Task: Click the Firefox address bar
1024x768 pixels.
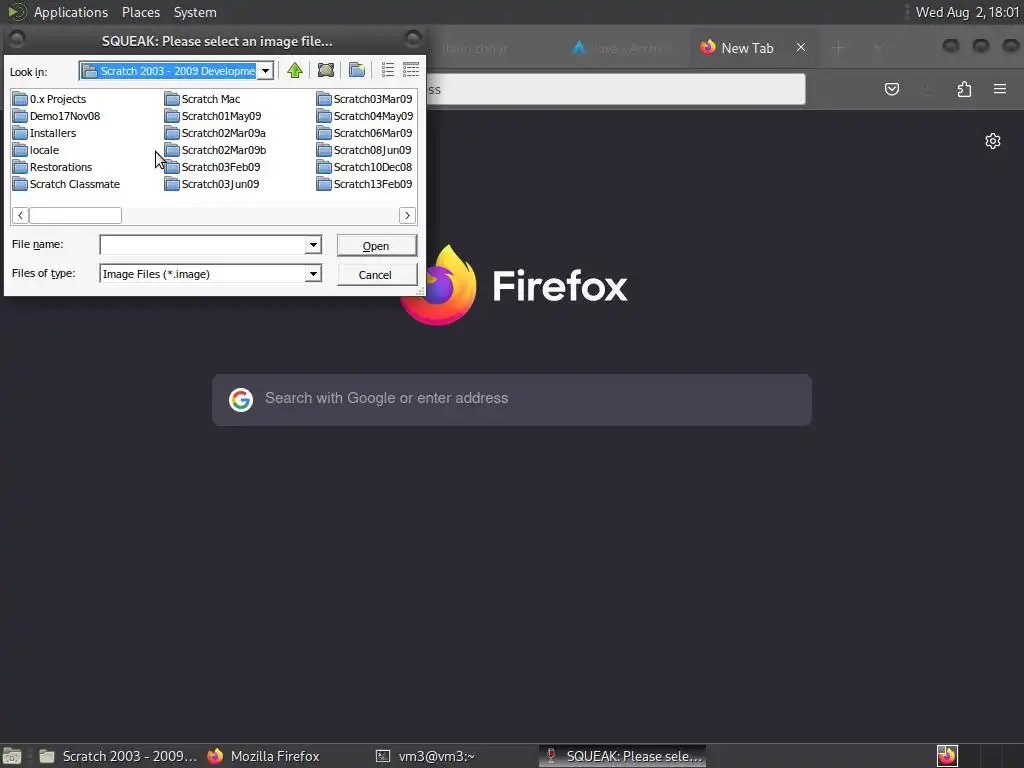Action: click(615, 89)
